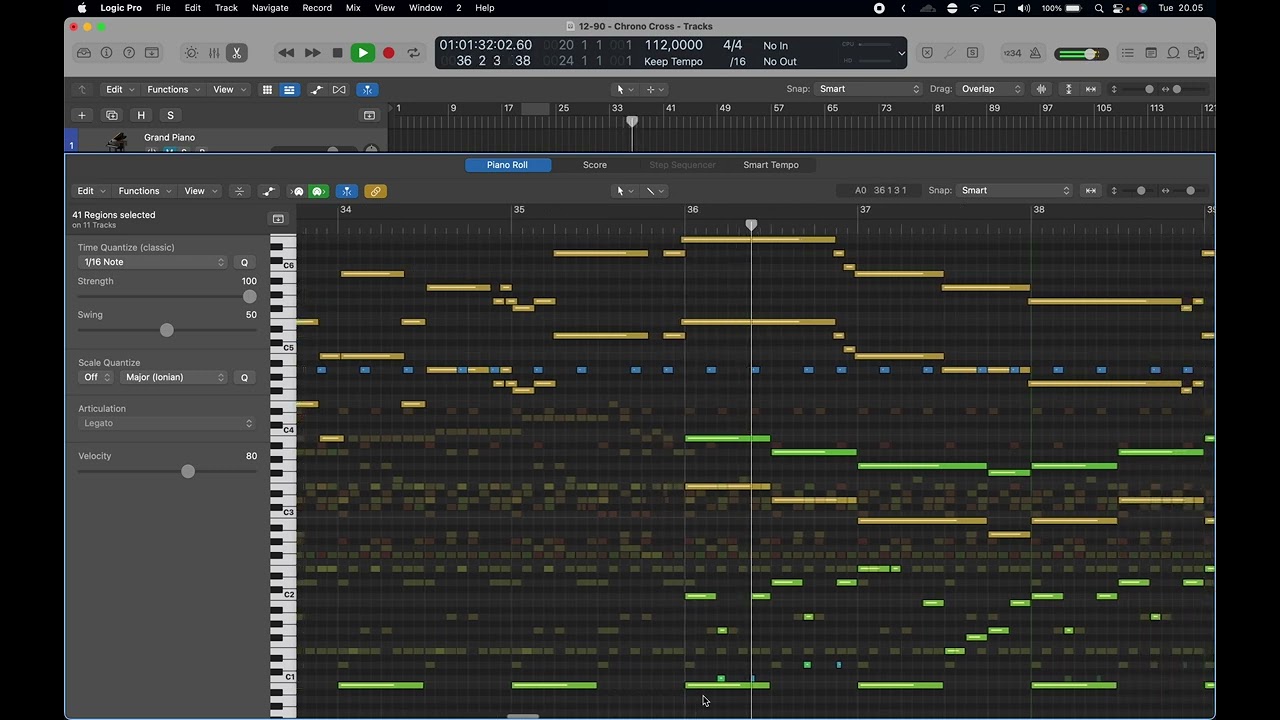The image size is (1280, 720).
Task: Open the List Editors icon
Action: [x=1128, y=53]
